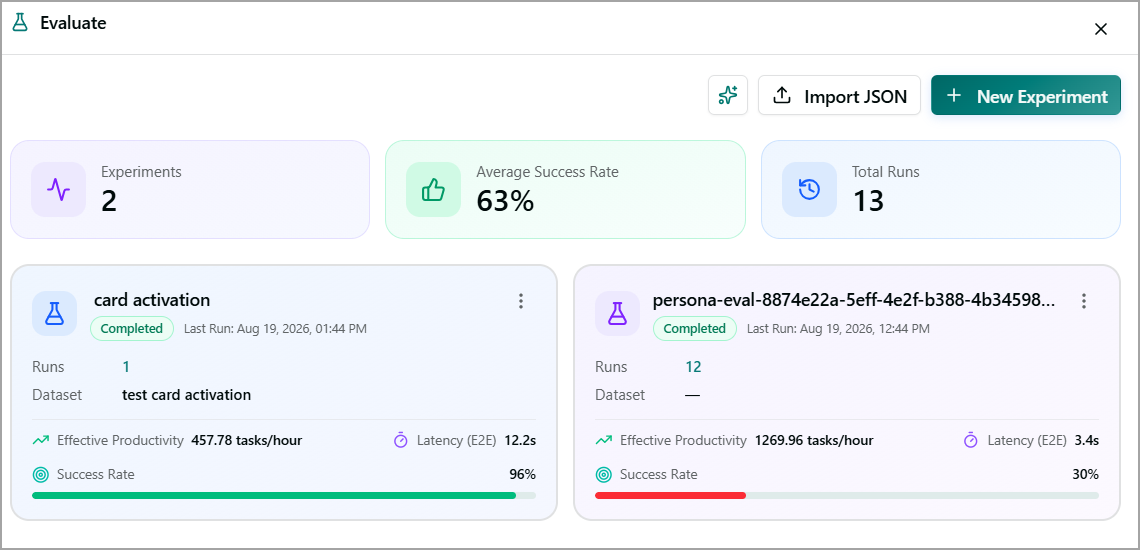Click the Experiments count 2
The image size is (1140, 550).
[109, 201]
